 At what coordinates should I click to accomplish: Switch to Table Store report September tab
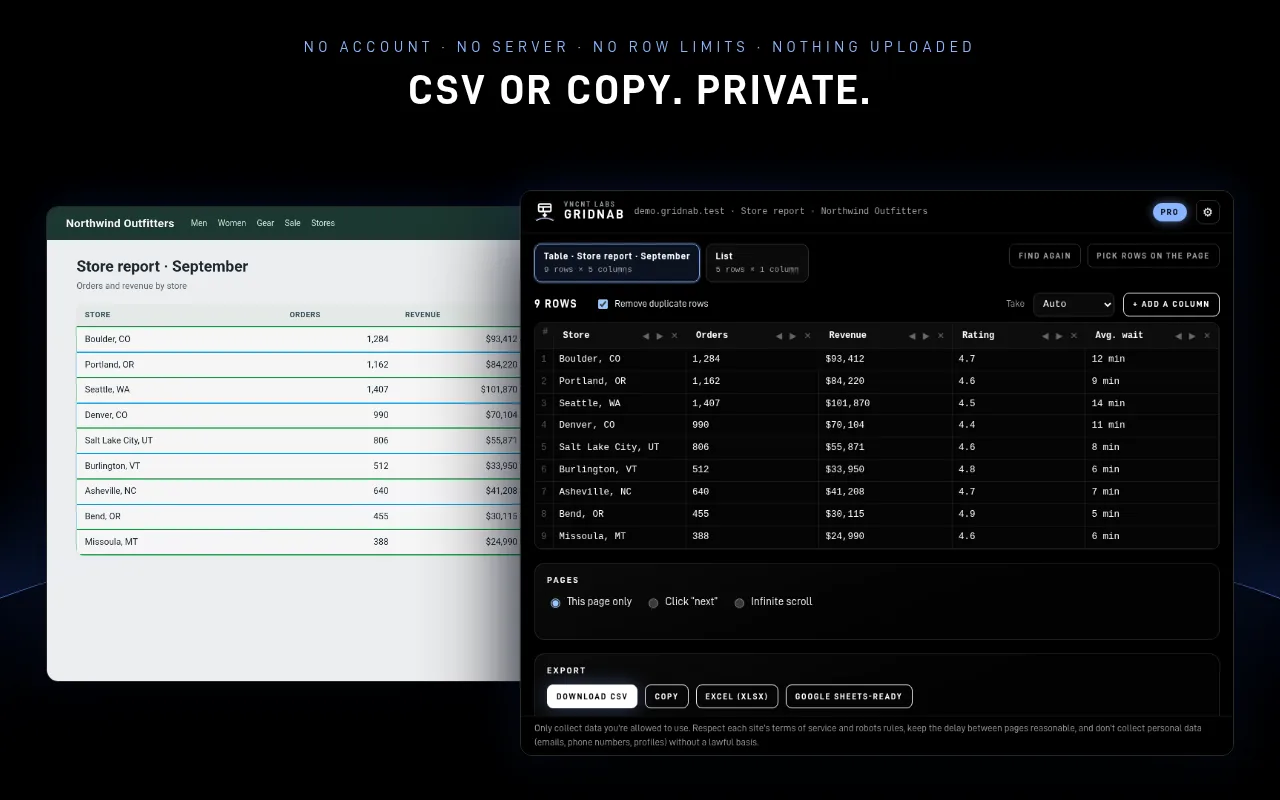coord(617,263)
